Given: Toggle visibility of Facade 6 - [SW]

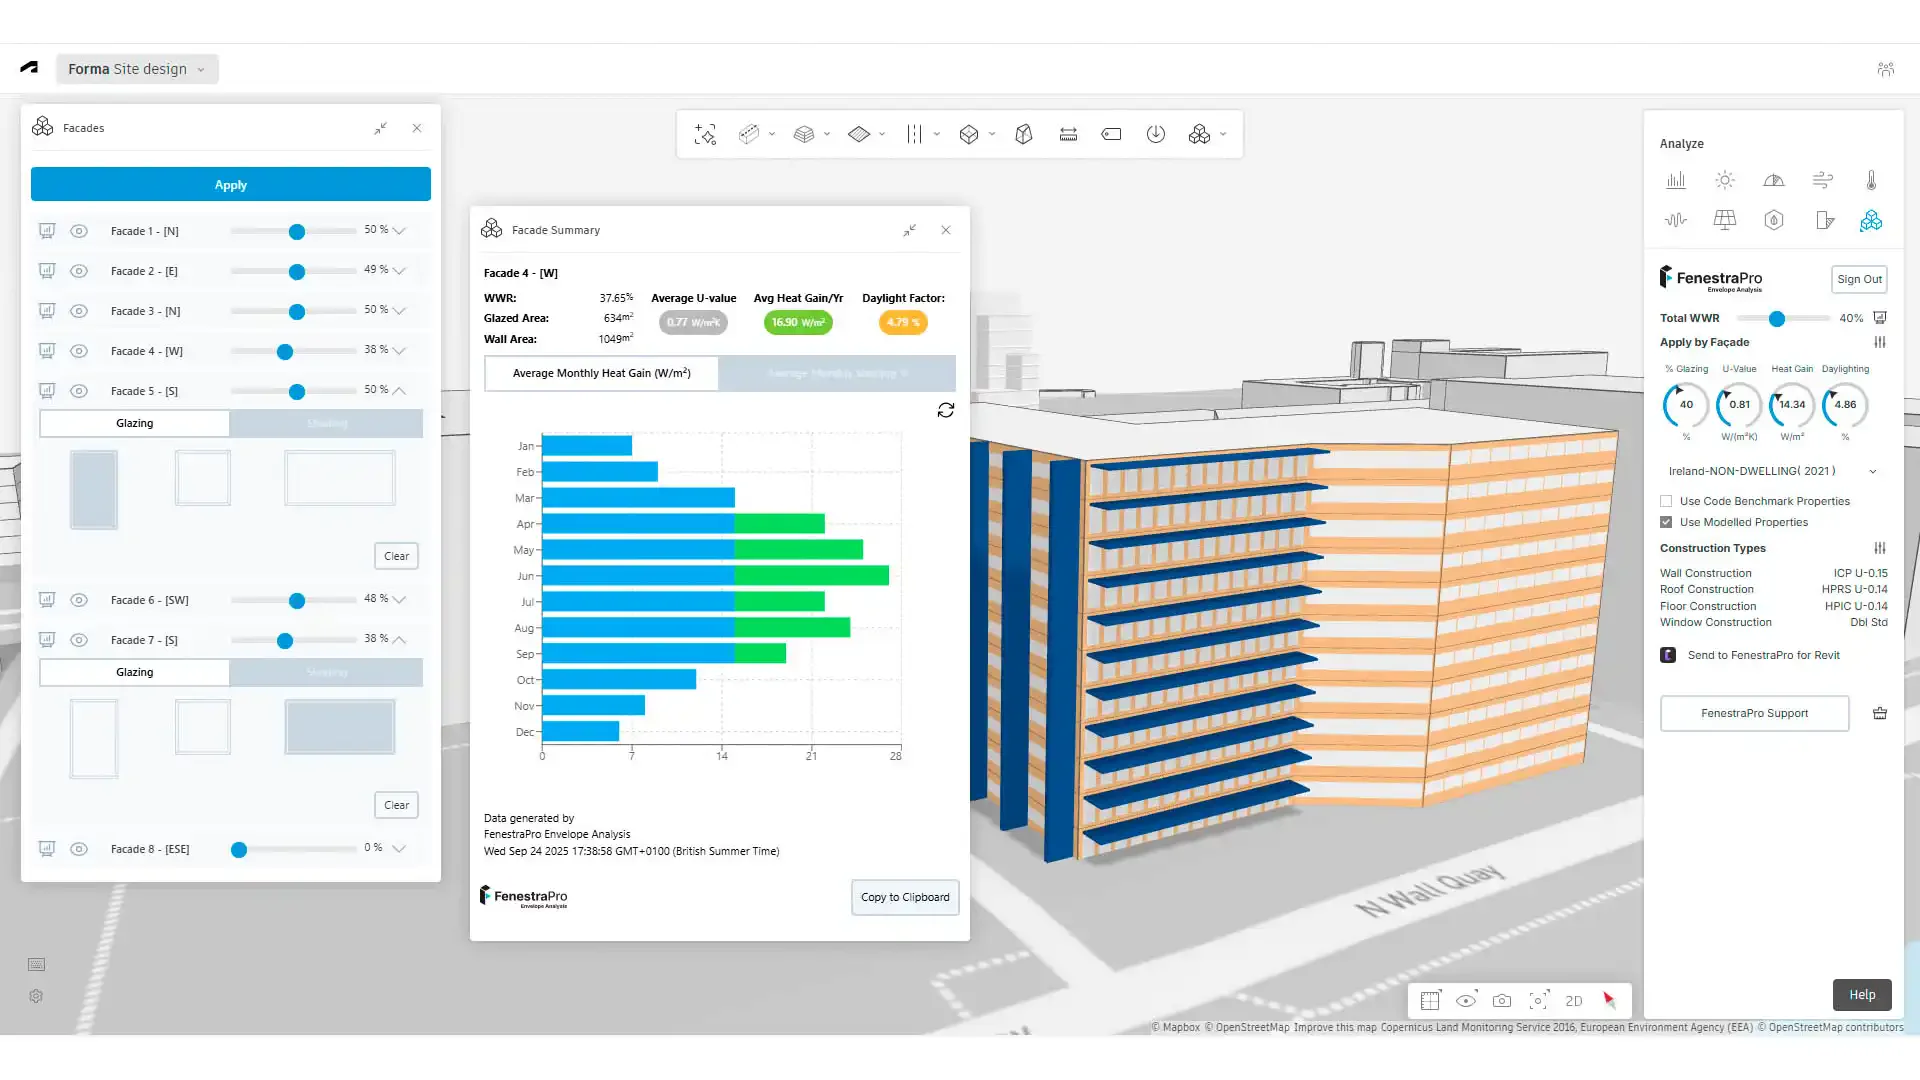Looking at the screenshot, I should pyautogui.click(x=79, y=600).
